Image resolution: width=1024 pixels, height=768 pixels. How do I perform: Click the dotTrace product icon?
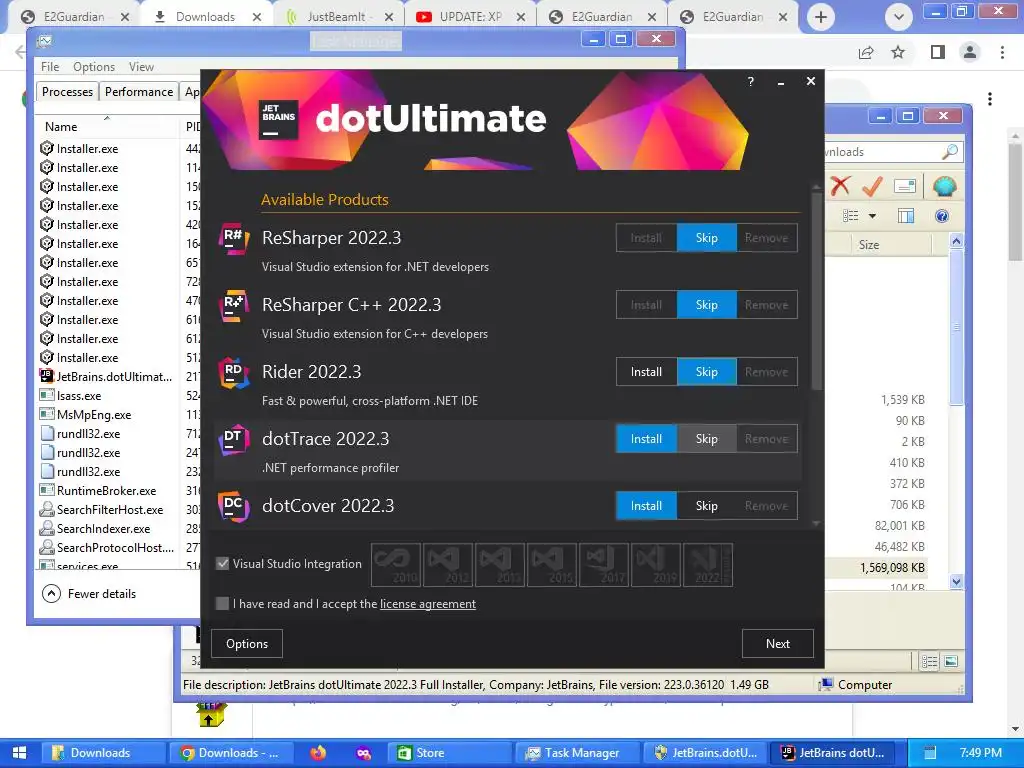pos(233,440)
